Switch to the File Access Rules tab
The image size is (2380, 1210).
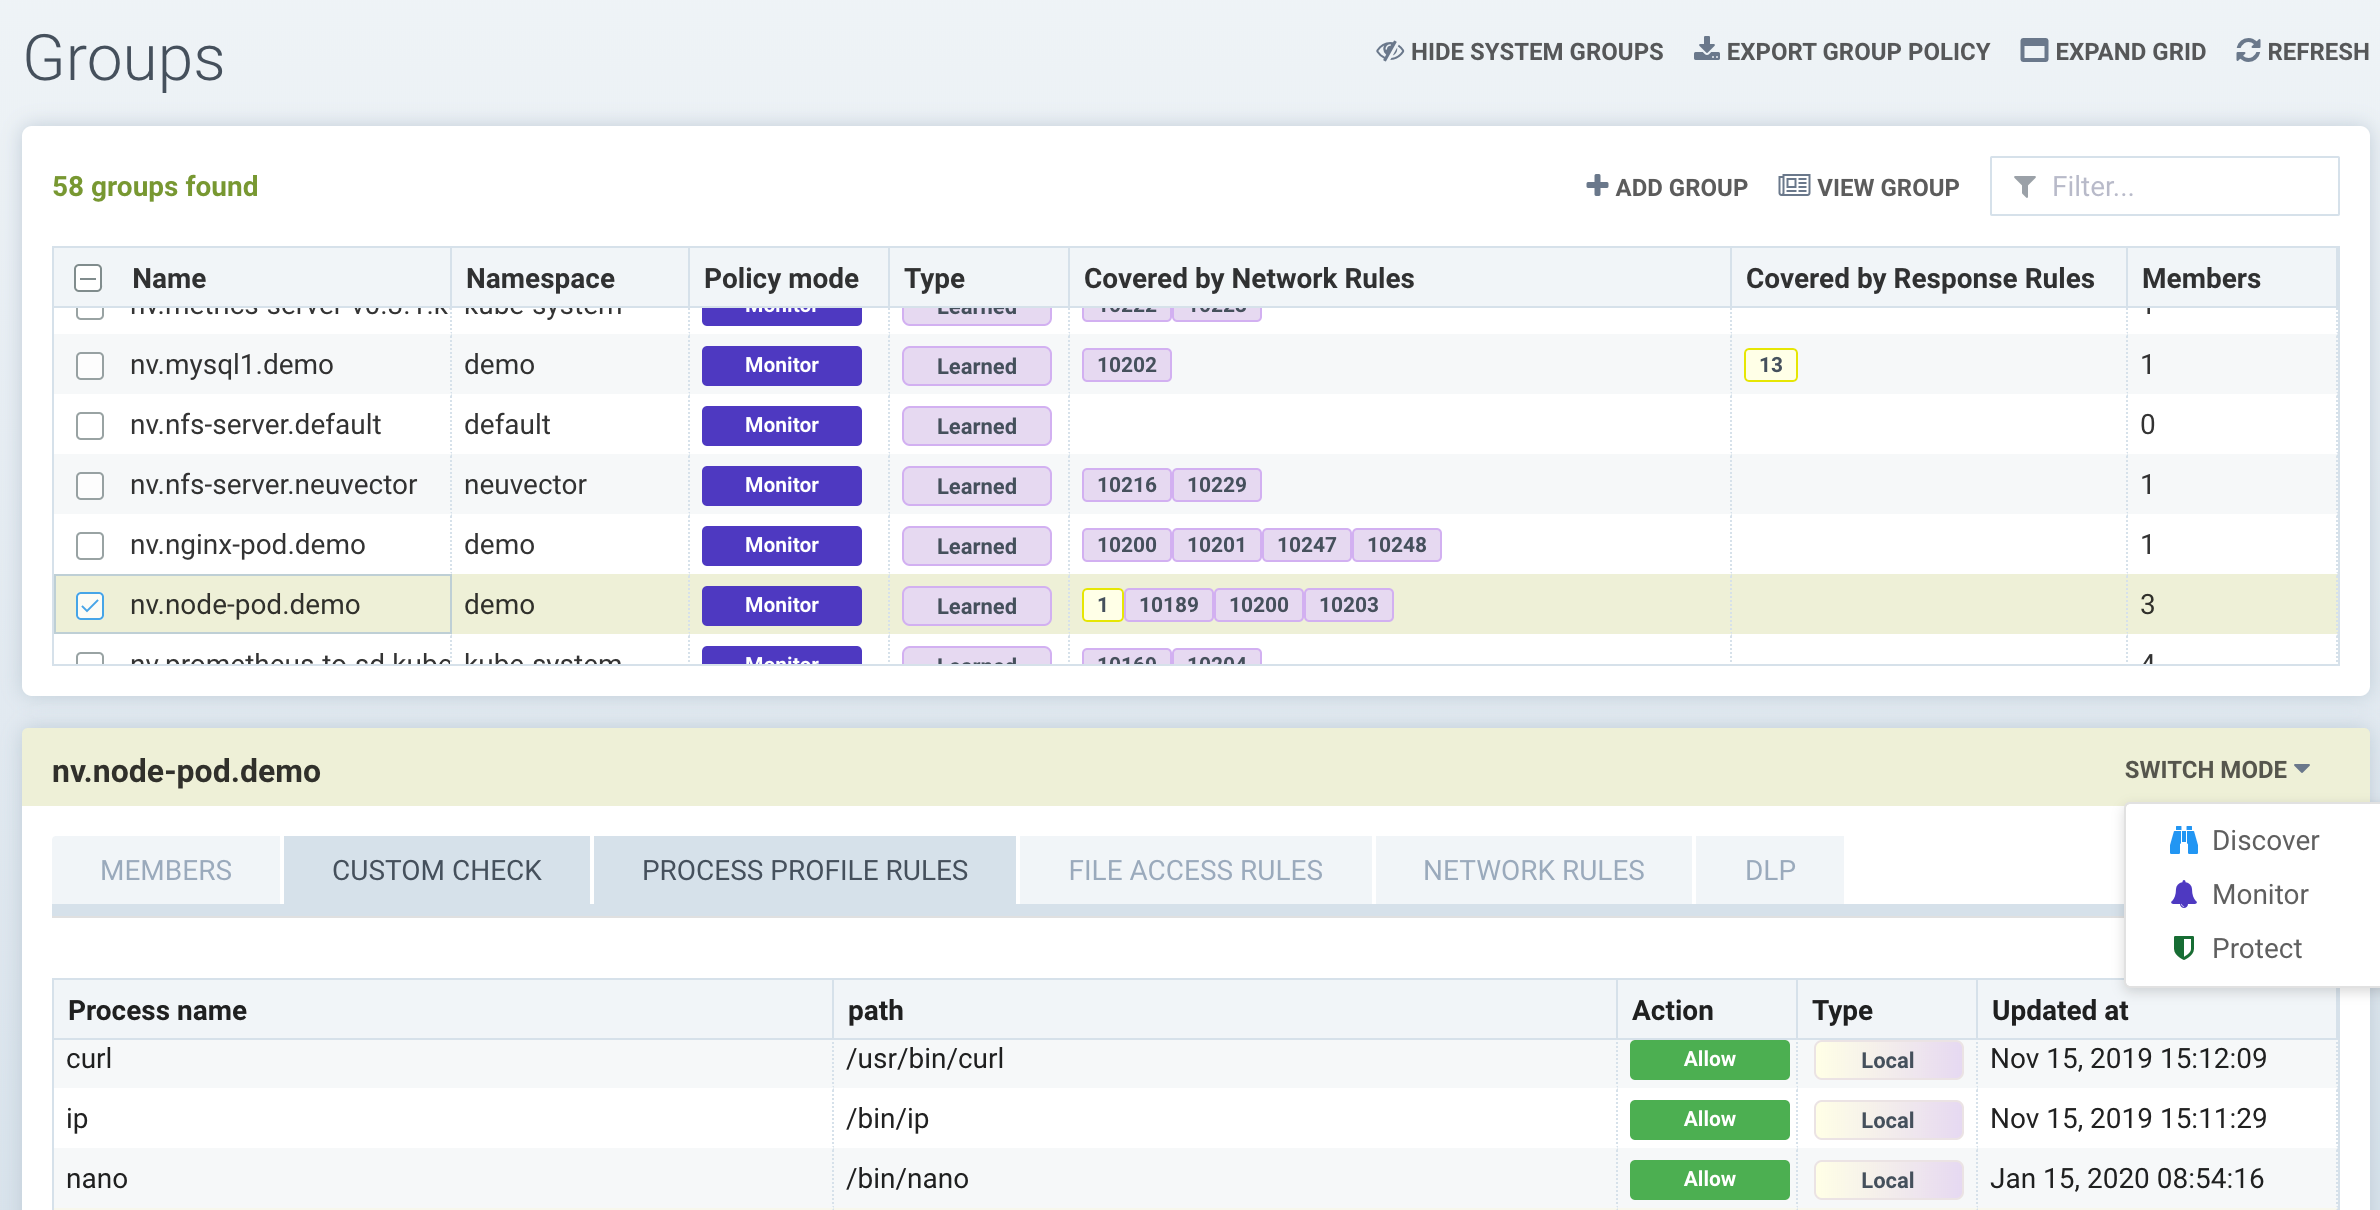tap(1195, 870)
